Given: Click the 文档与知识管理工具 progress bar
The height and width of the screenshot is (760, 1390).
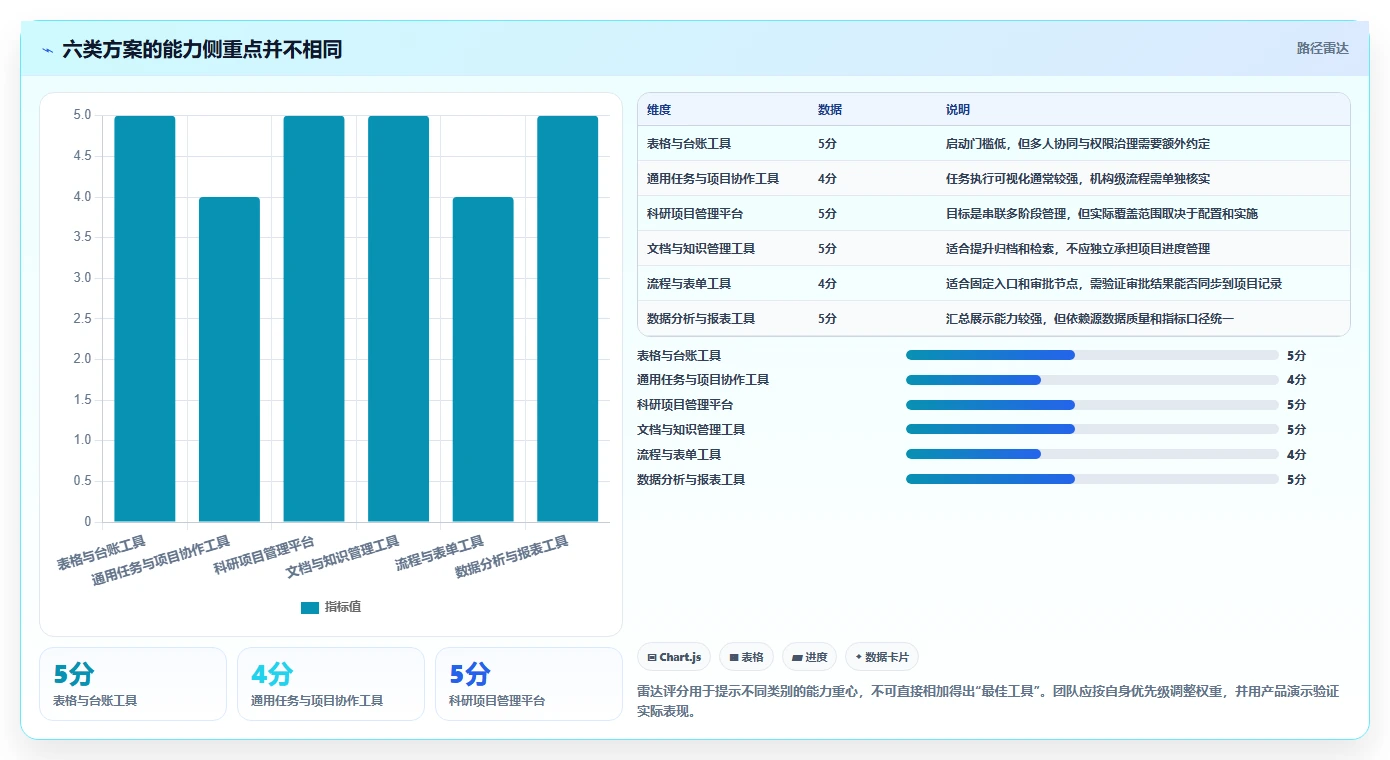Looking at the screenshot, I should [x=1092, y=430].
